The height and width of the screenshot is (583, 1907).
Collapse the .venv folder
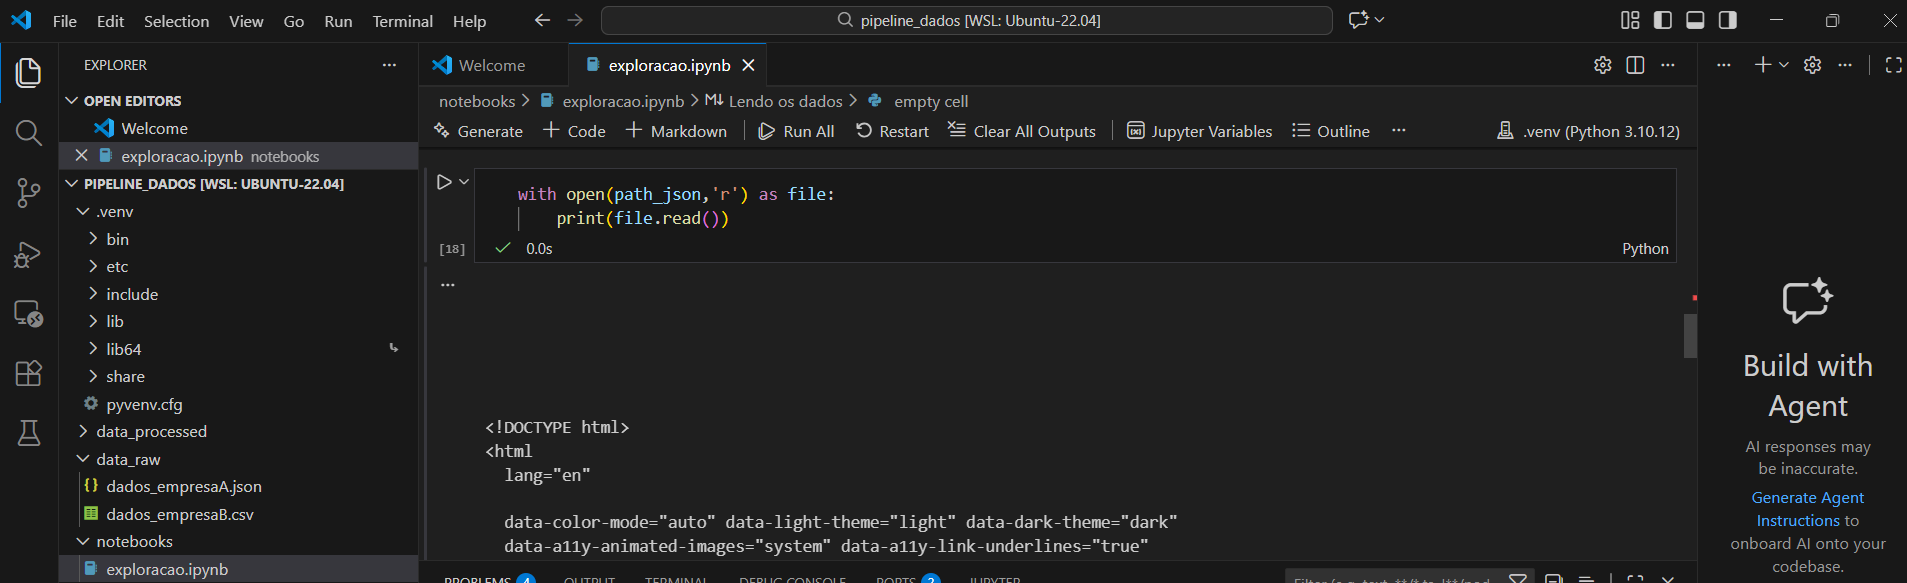click(114, 212)
